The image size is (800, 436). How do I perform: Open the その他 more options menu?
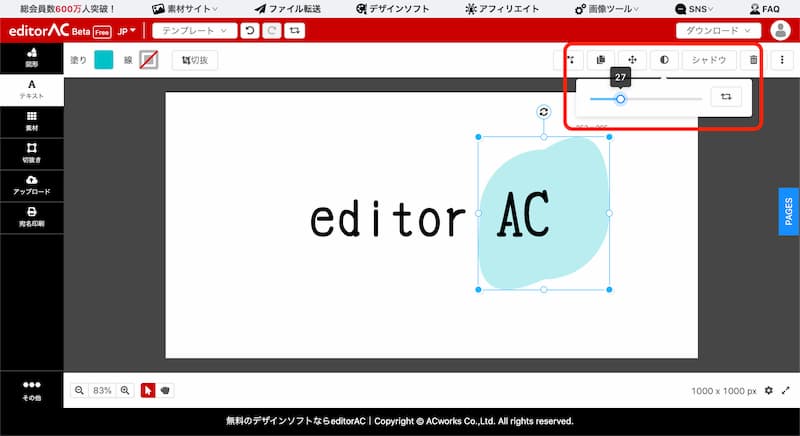pos(32,390)
